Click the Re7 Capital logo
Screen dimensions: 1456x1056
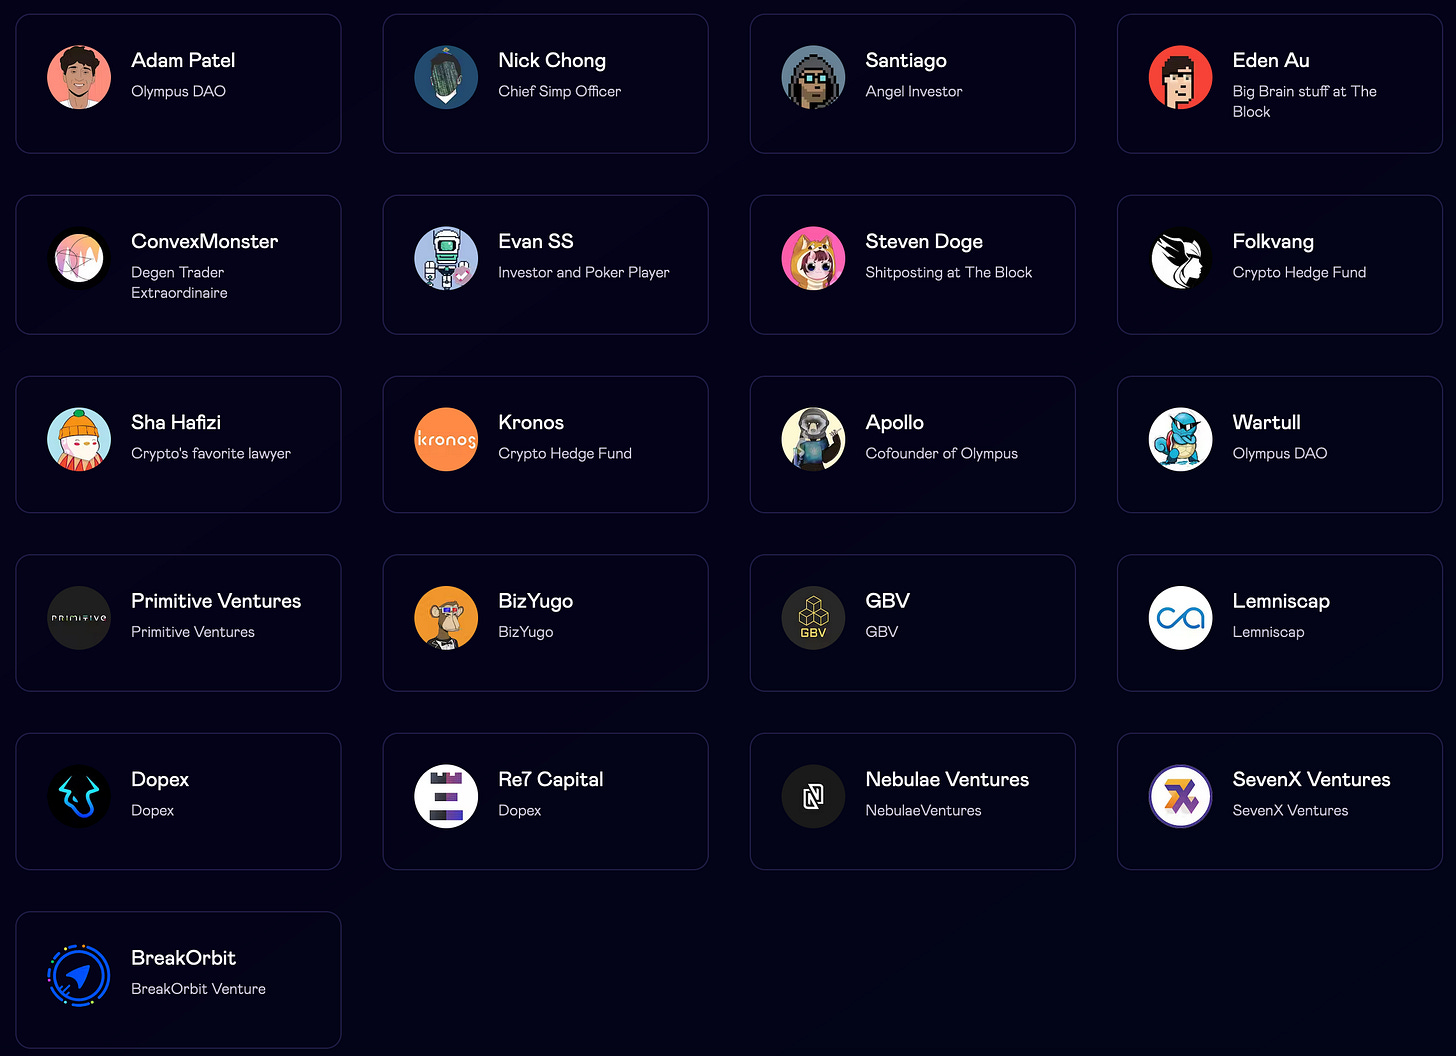(446, 796)
